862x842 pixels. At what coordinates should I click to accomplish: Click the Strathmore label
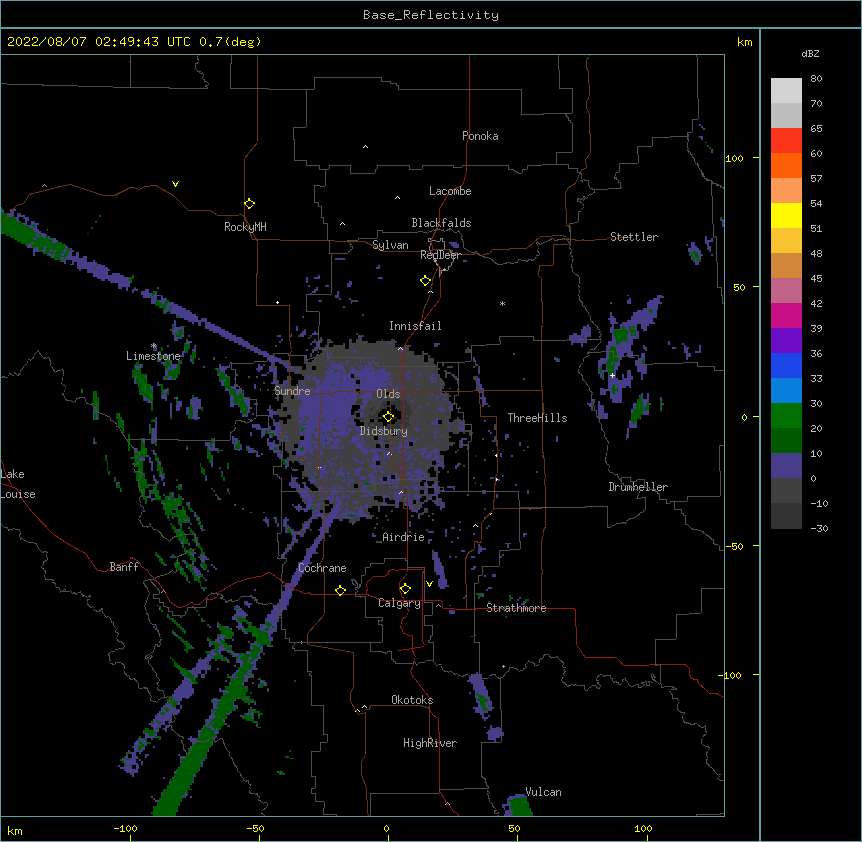tap(516, 608)
